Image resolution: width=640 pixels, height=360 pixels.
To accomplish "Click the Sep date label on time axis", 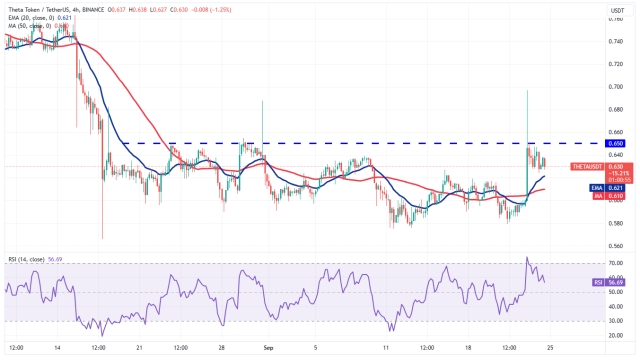I will tap(268, 348).
